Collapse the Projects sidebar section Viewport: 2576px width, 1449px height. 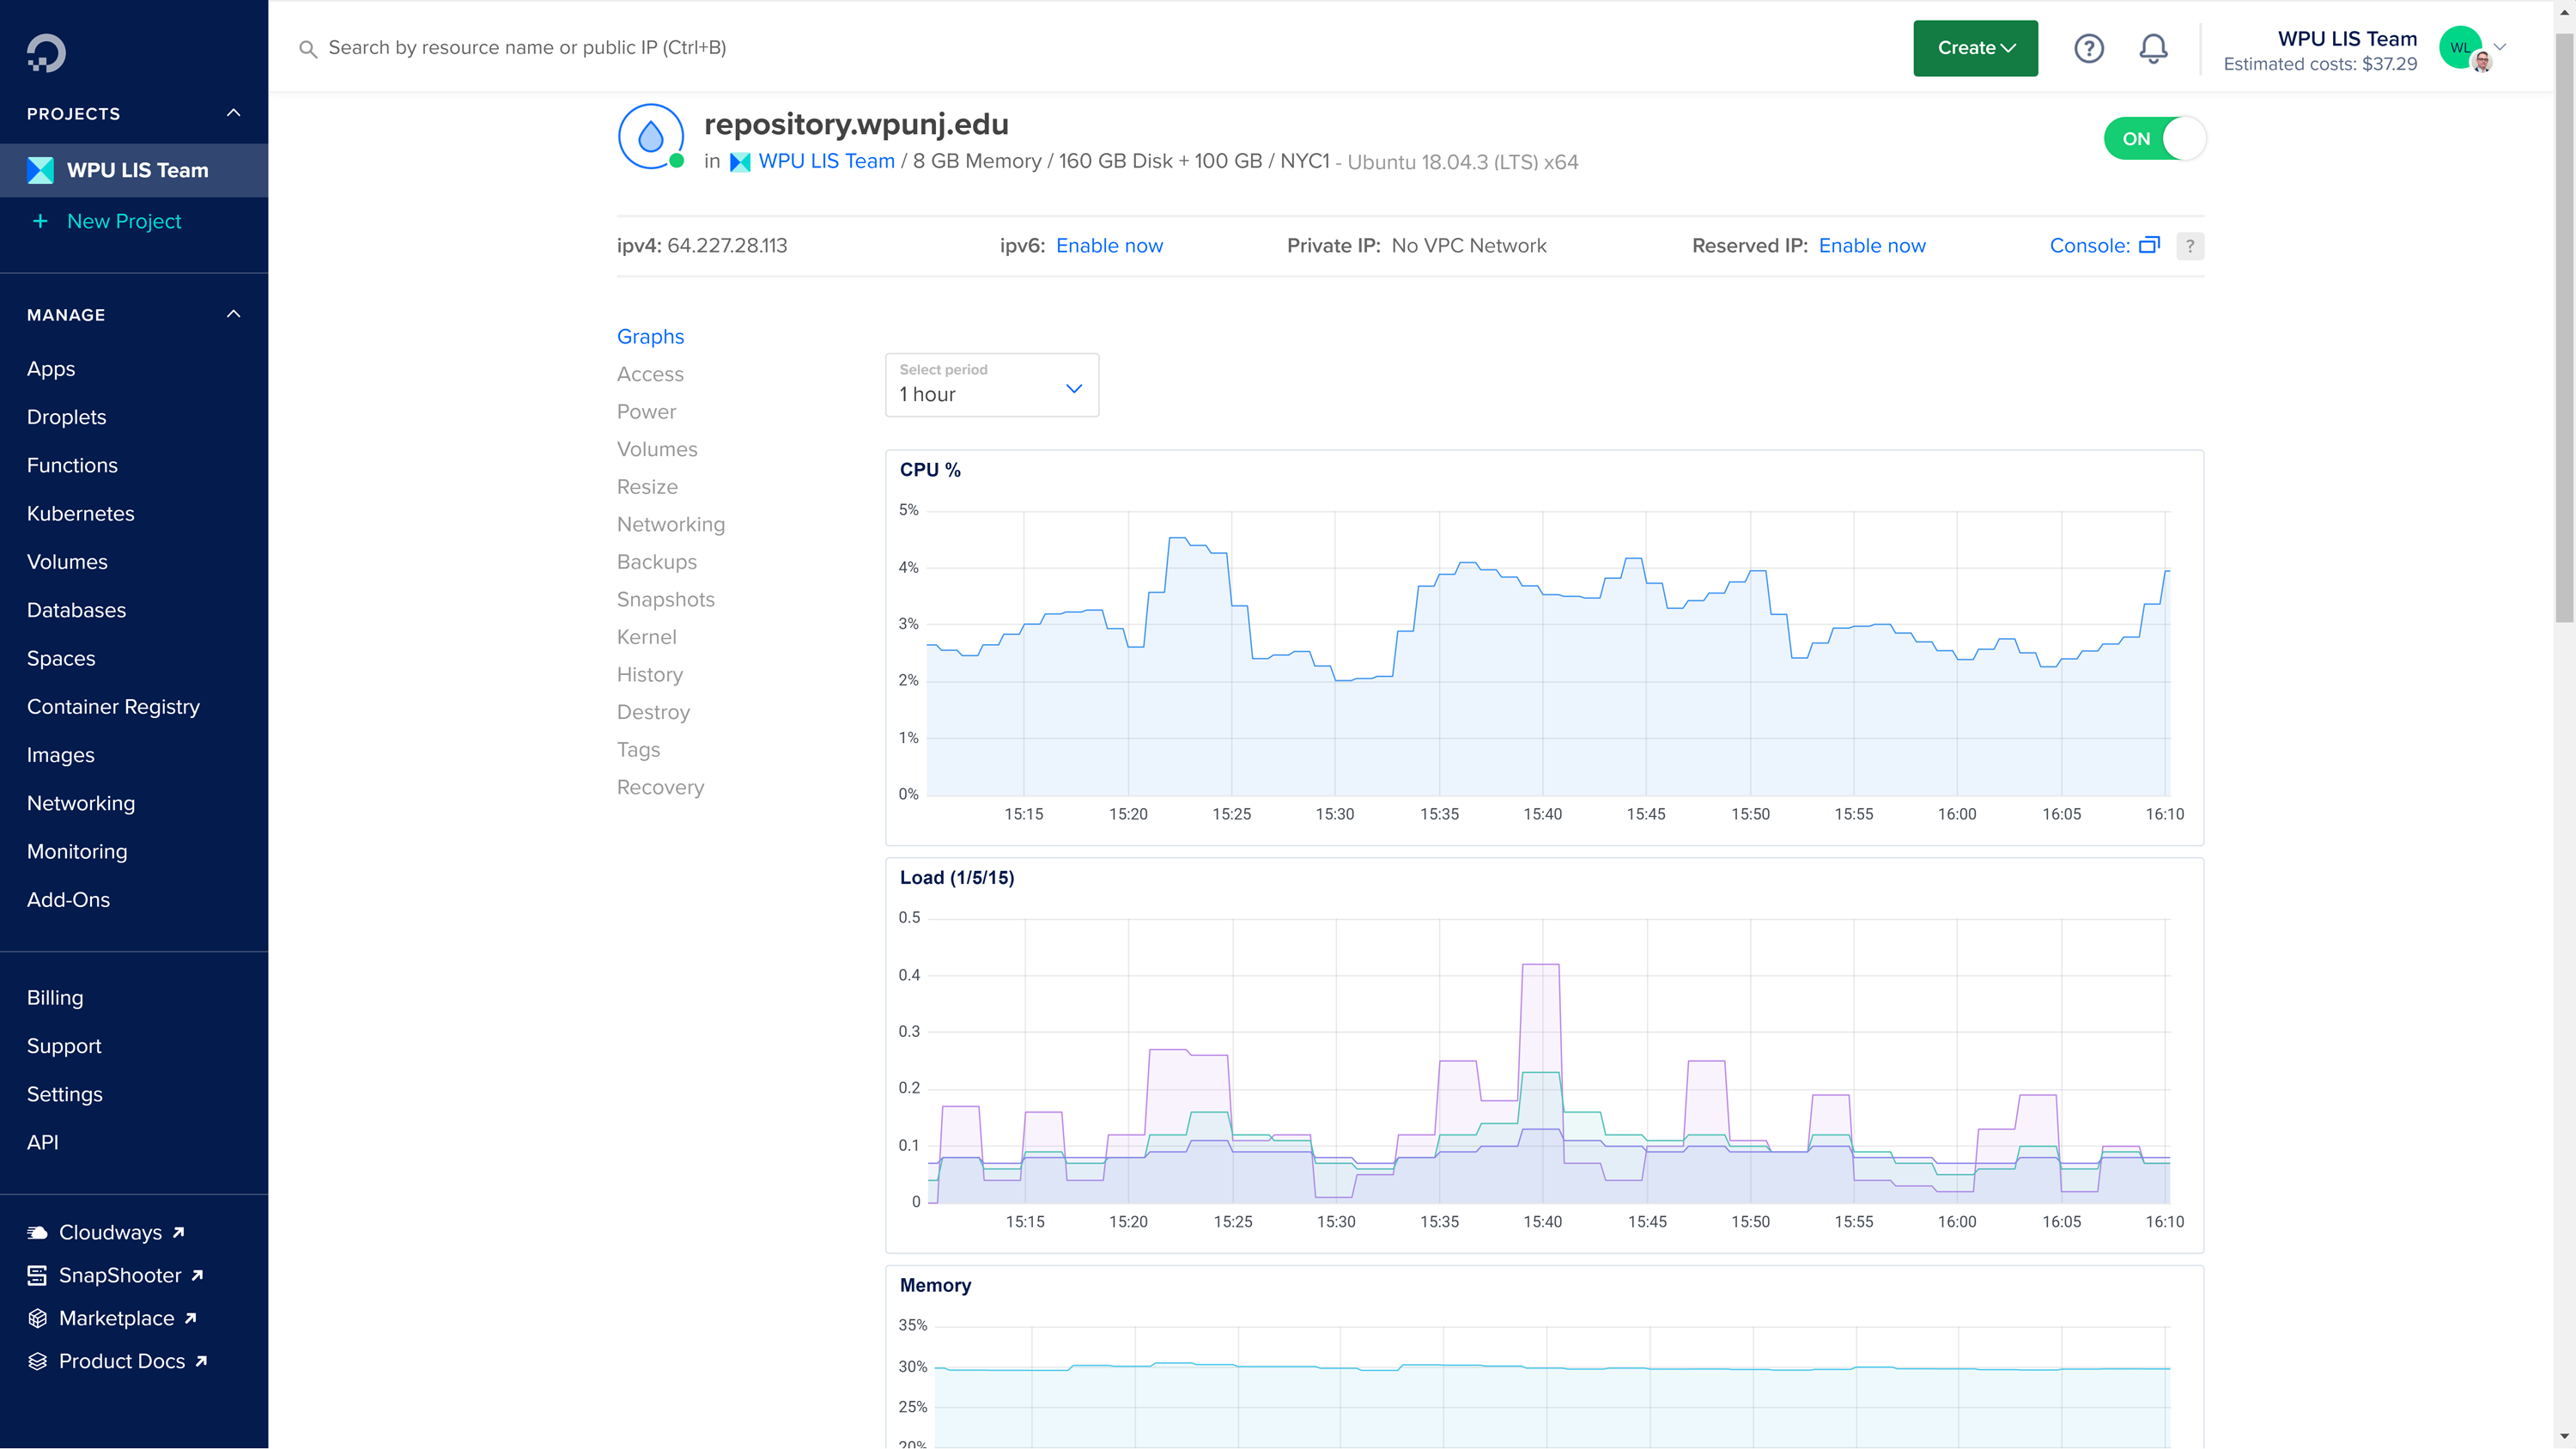[x=233, y=113]
